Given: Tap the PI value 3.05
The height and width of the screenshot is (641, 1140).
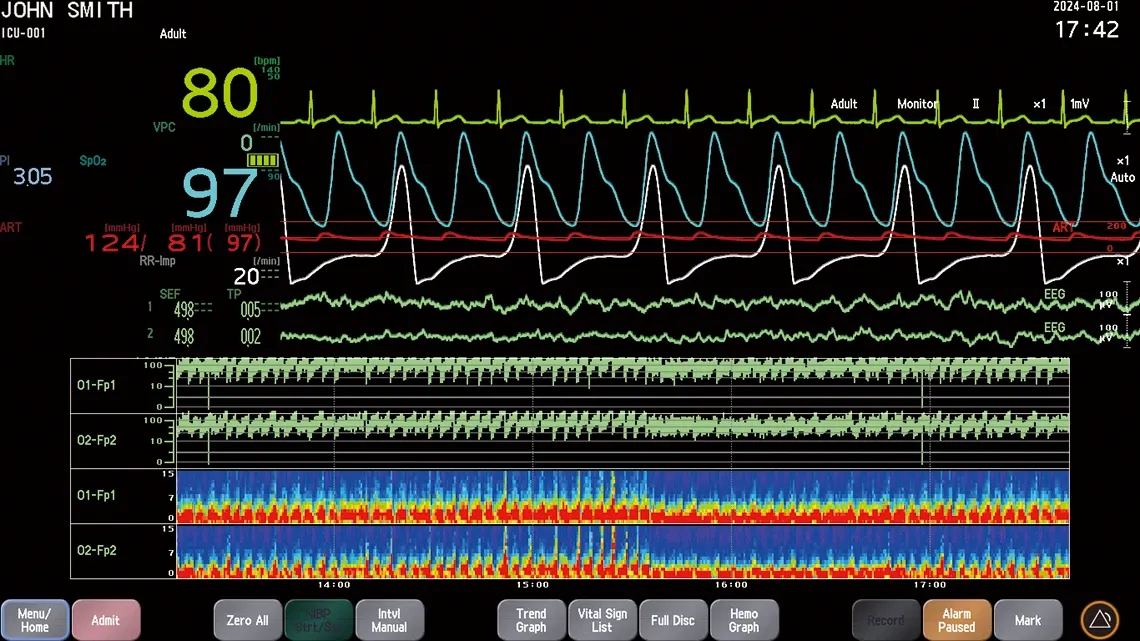Looking at the screenshot, I should point(33,177).
